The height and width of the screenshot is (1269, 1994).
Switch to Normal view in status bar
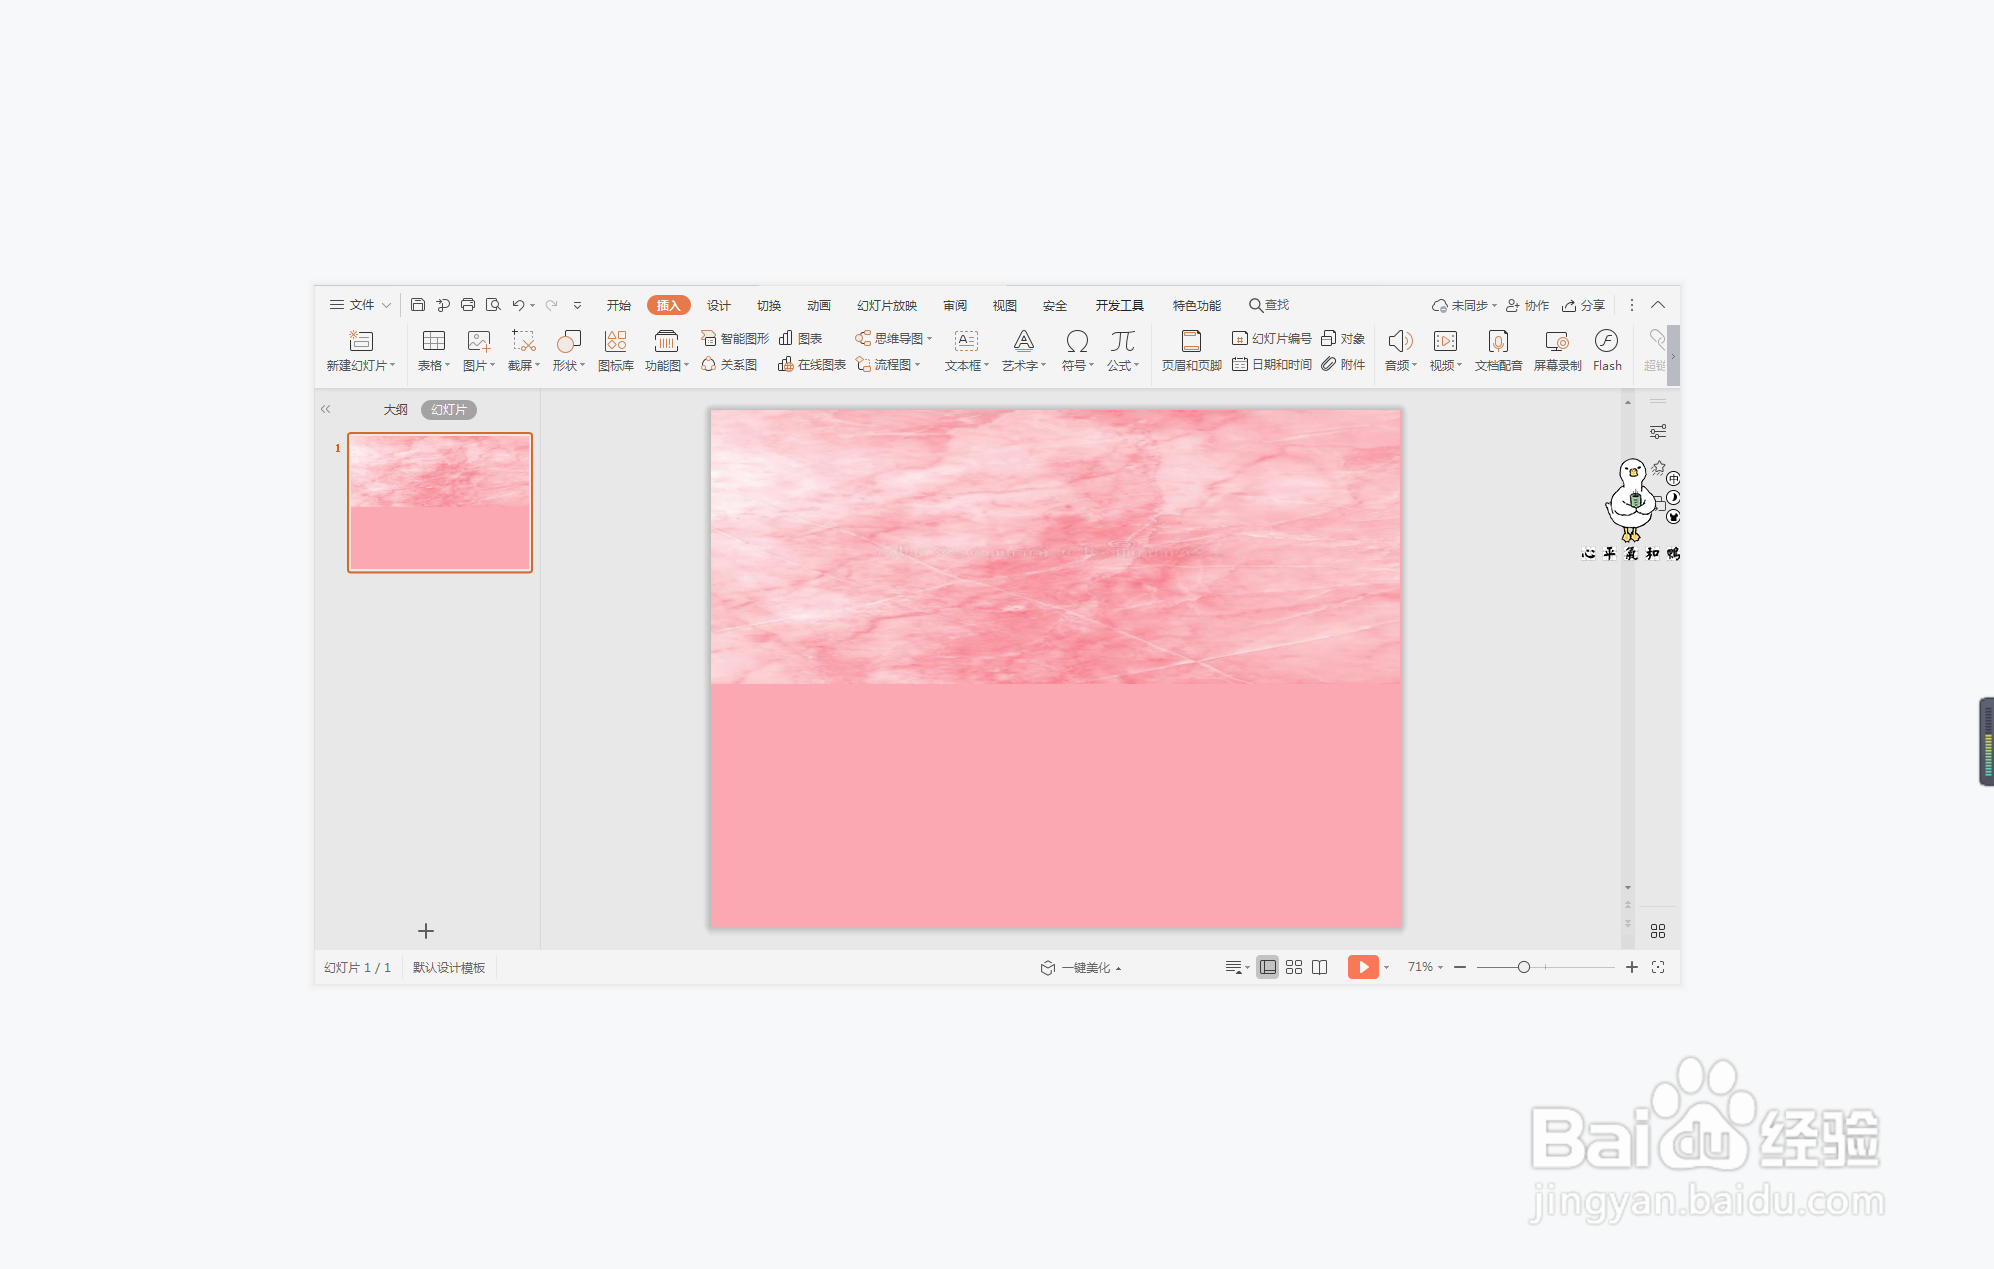[x=1267, y=967]
